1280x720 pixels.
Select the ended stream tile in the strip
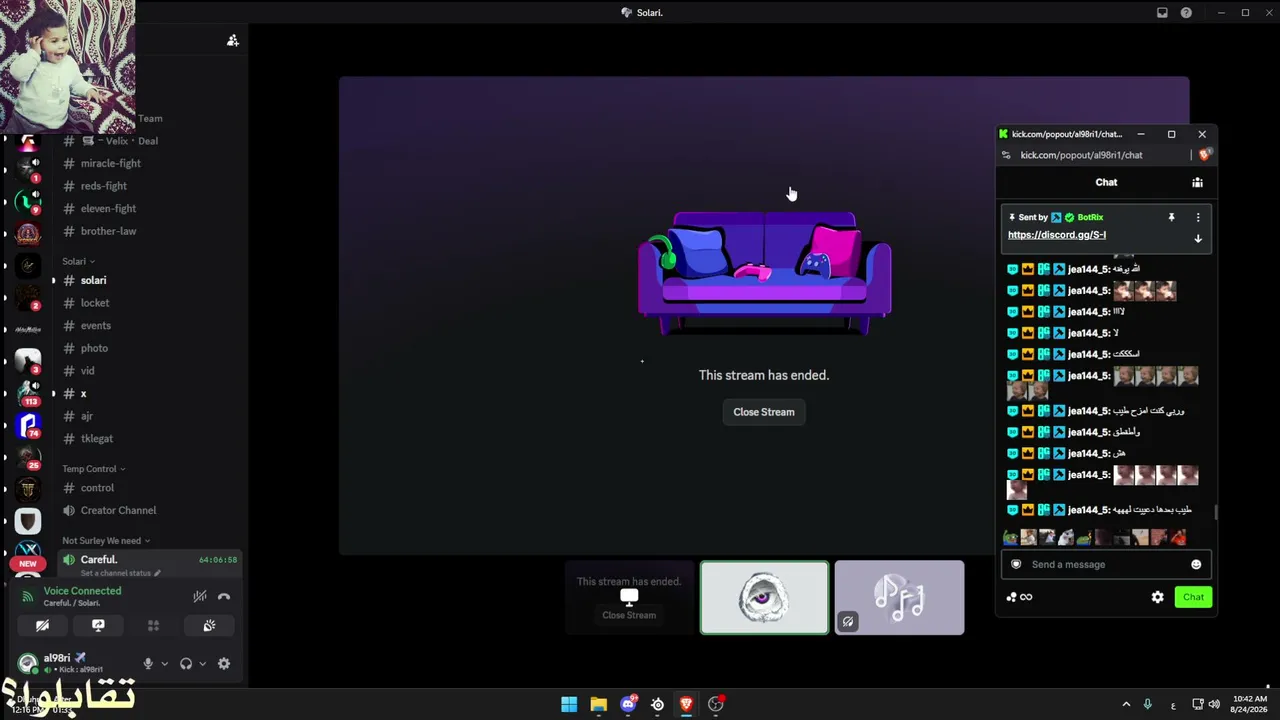pyautogui.click(x=629, y=598)
